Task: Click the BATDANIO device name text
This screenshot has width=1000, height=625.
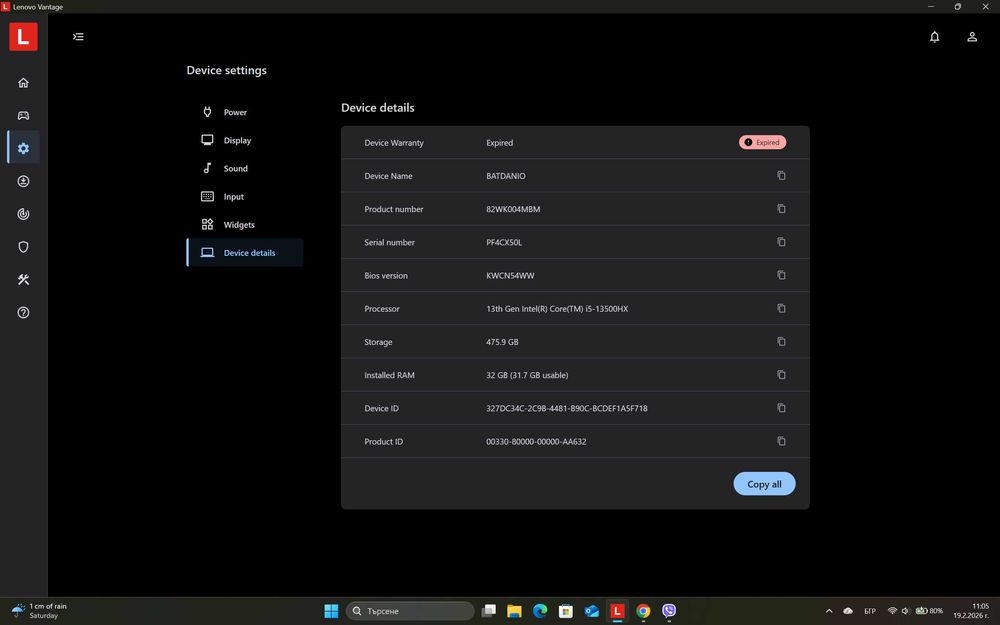Action: 506,176
